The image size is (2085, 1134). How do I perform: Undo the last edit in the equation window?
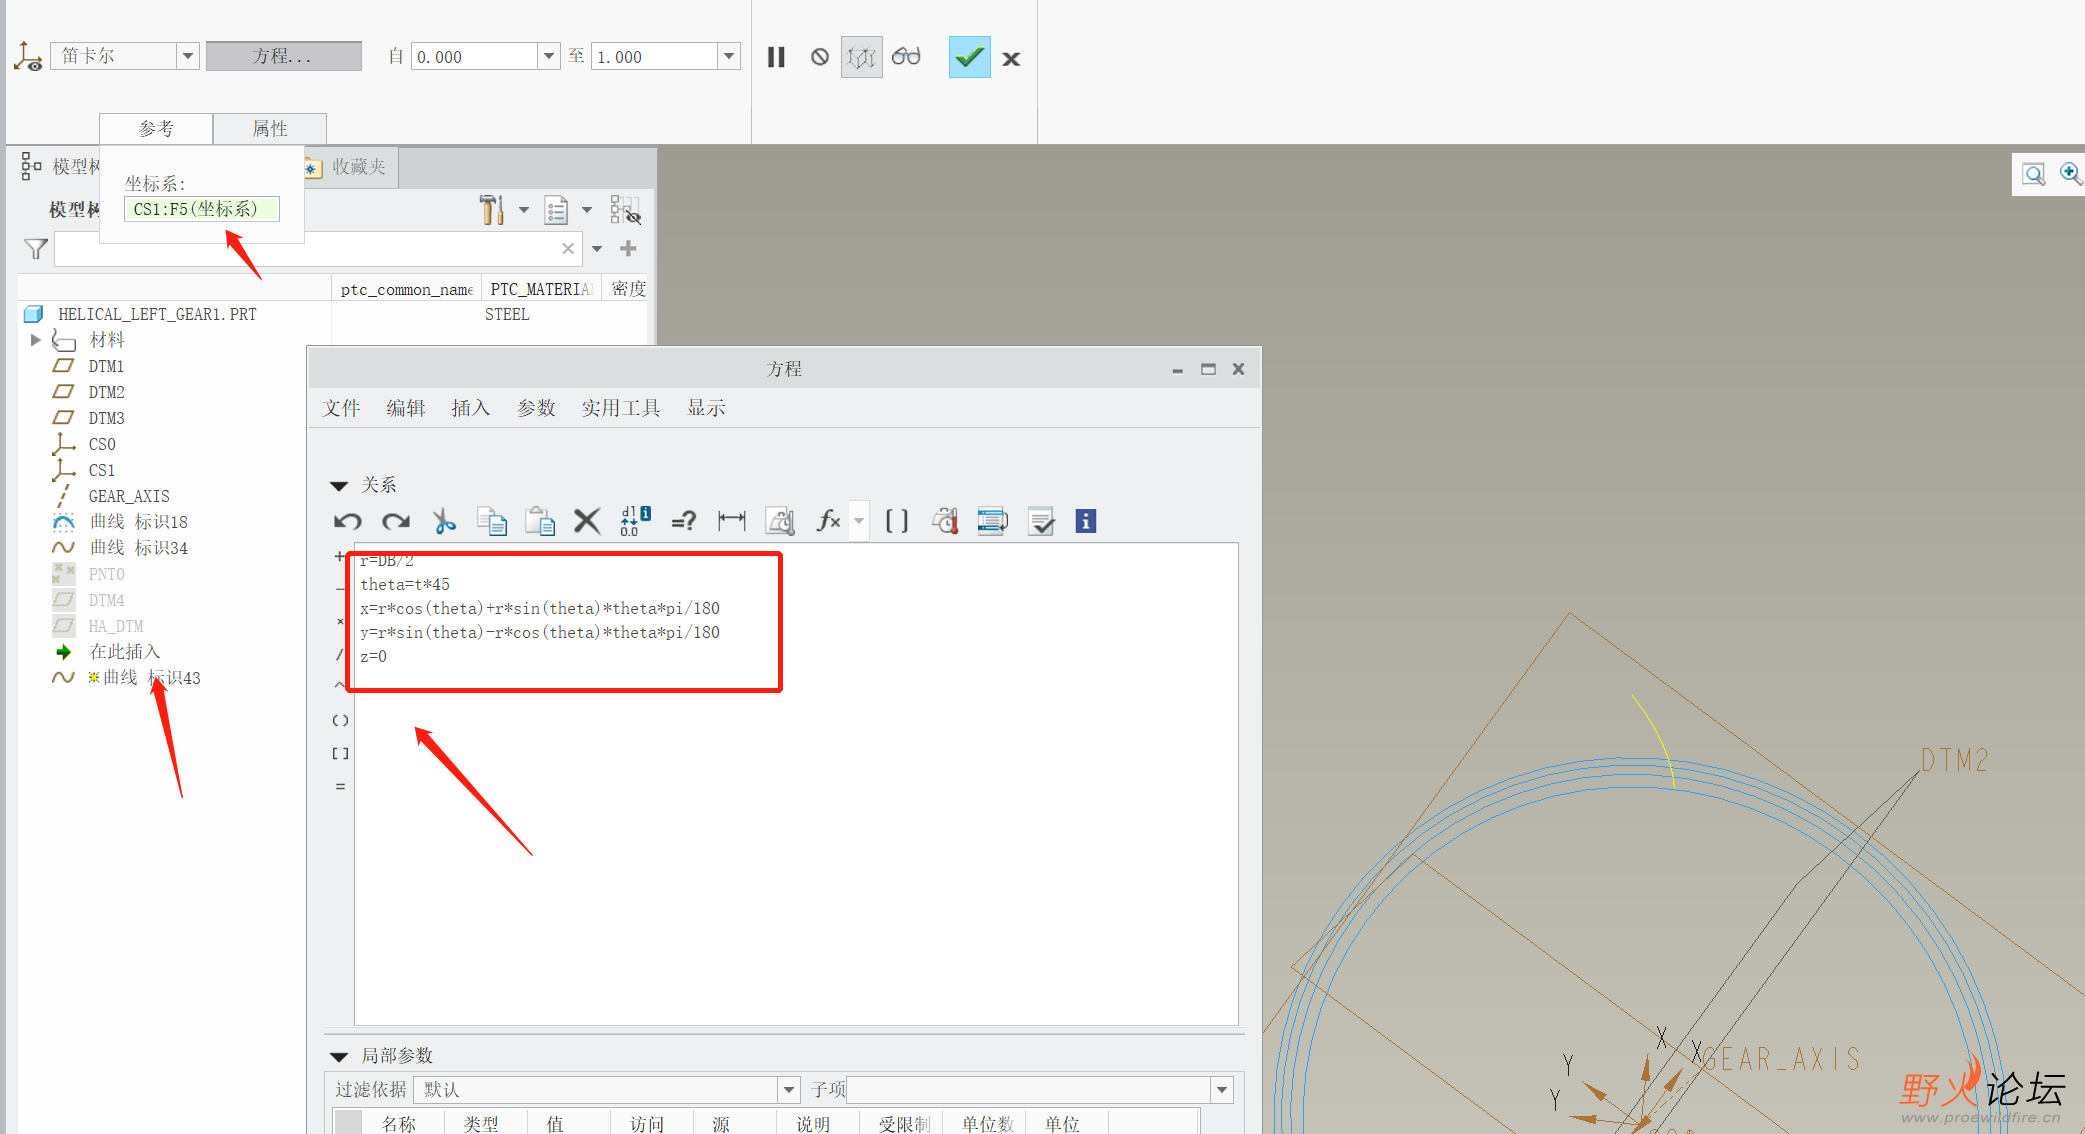point(348,521)
